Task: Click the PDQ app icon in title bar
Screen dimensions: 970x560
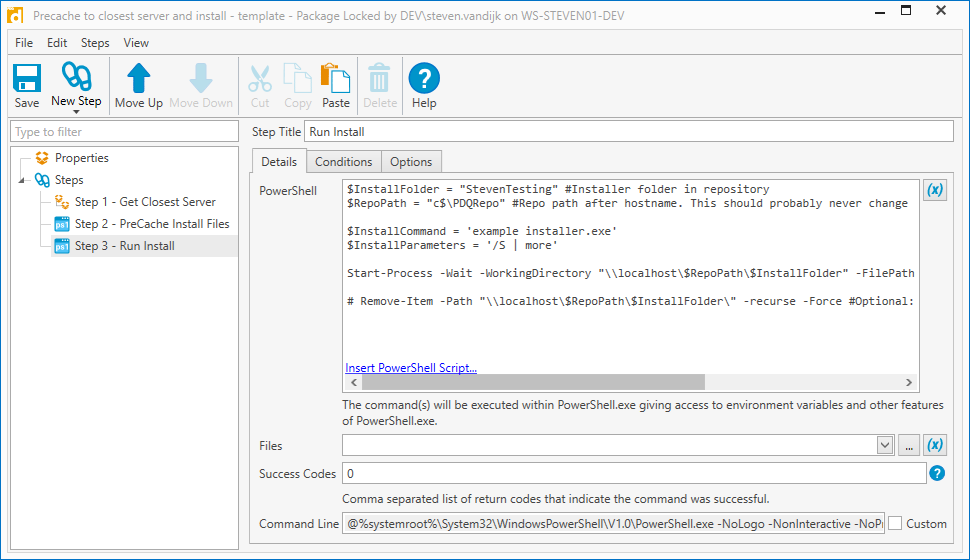Action: 15,15
